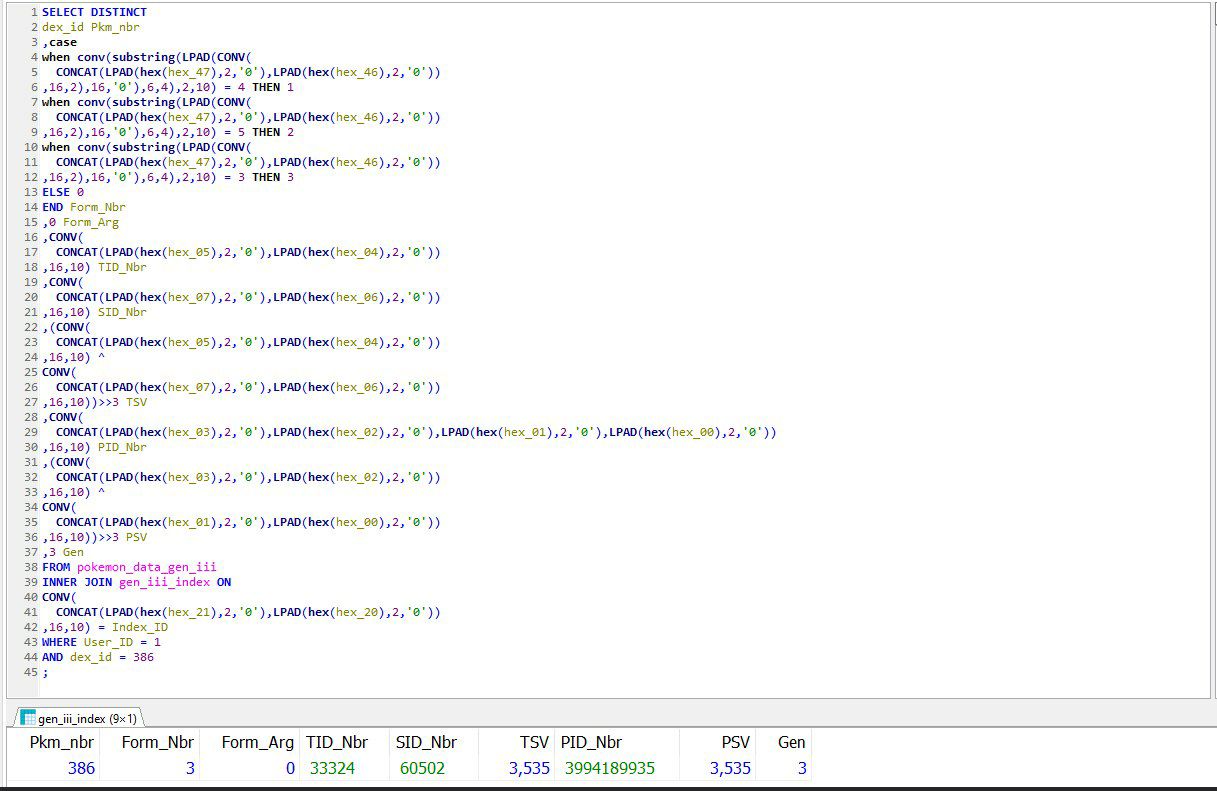Place cursor on the SELECT DISTINCT line

pos(94,12)
